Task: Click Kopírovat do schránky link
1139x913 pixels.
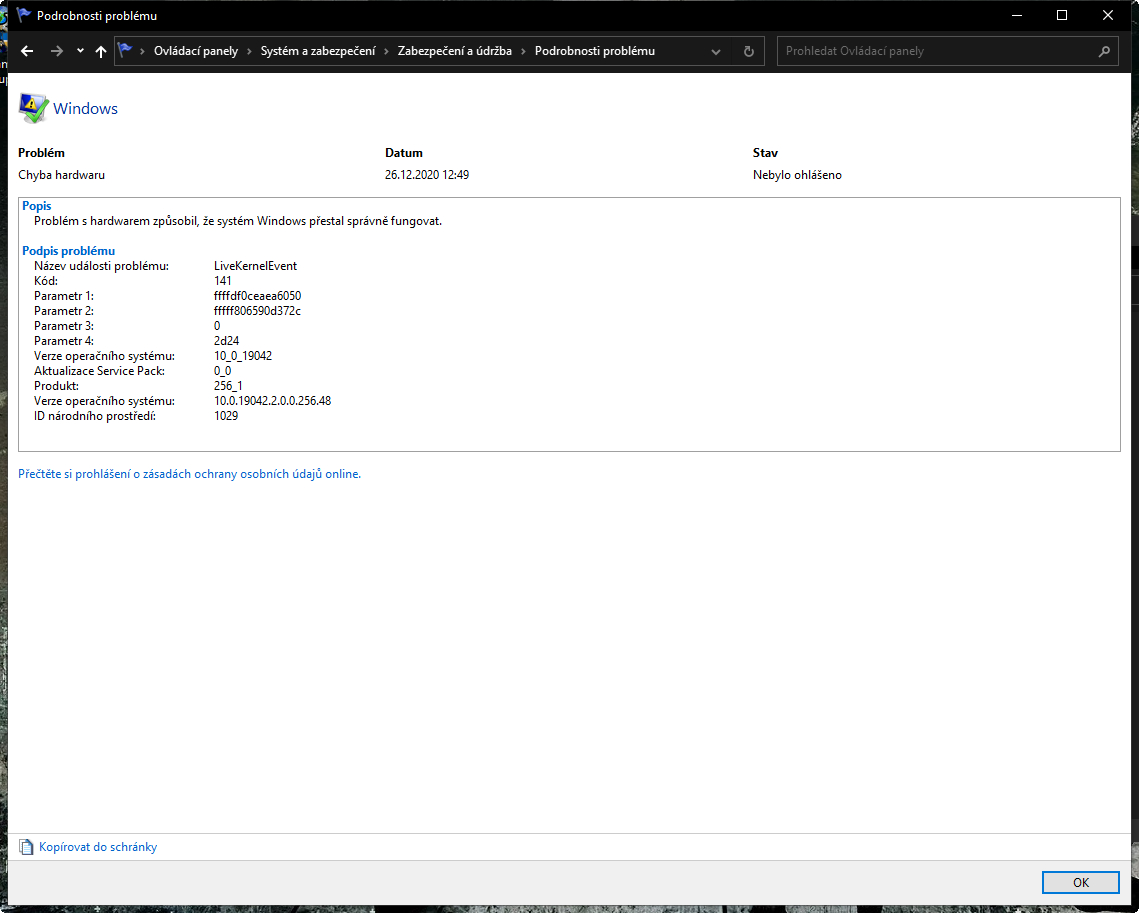Action: 98,847
